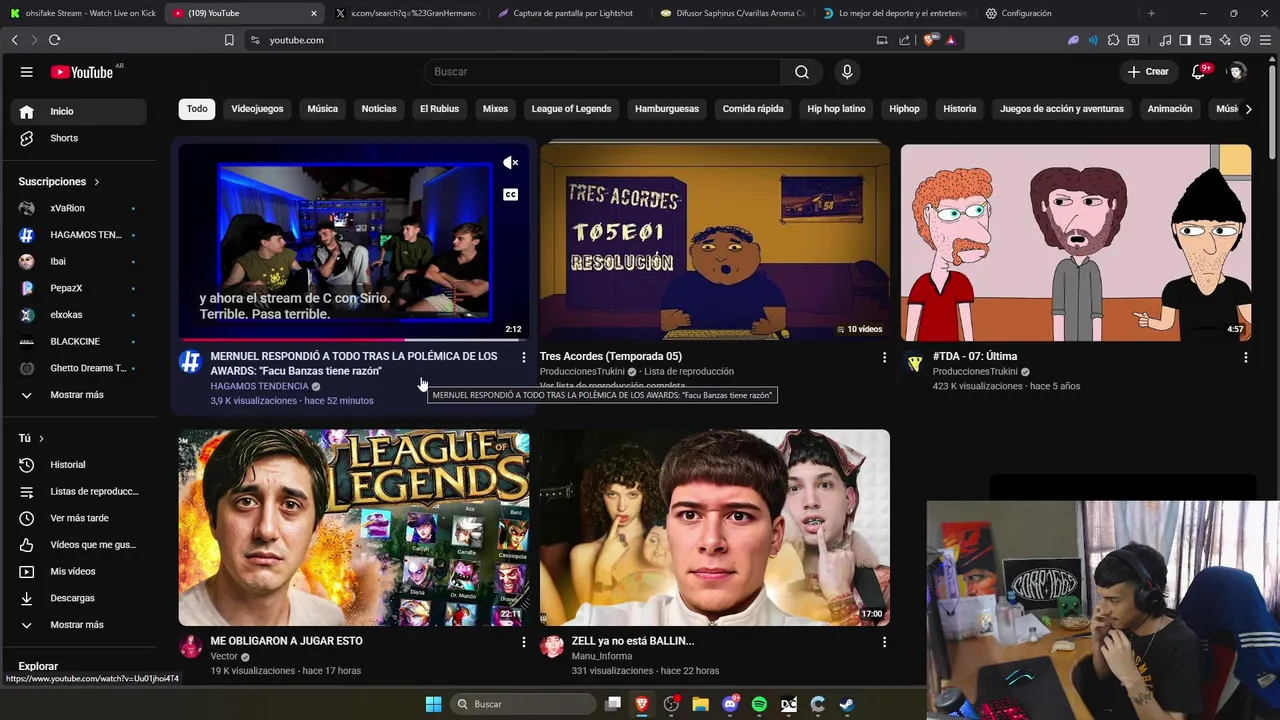
Task: Open PepazX channel subscription
Action: pos(80,288)
